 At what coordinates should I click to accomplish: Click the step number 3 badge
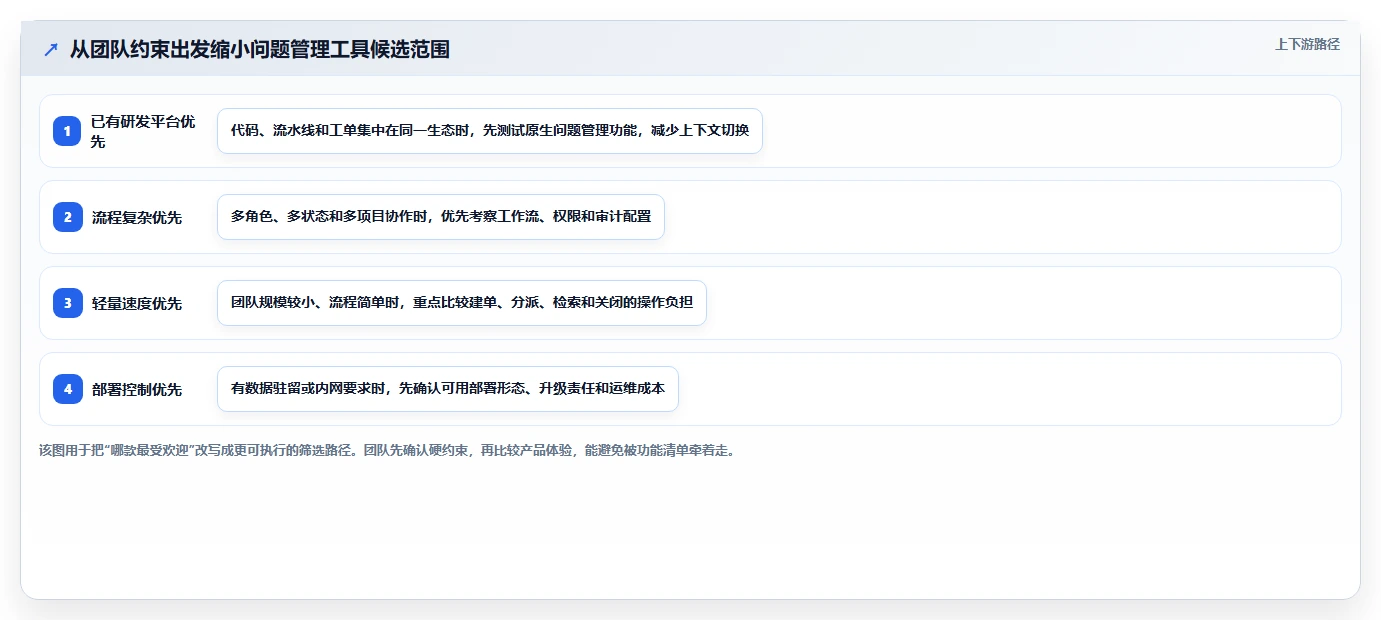[68, 303]
